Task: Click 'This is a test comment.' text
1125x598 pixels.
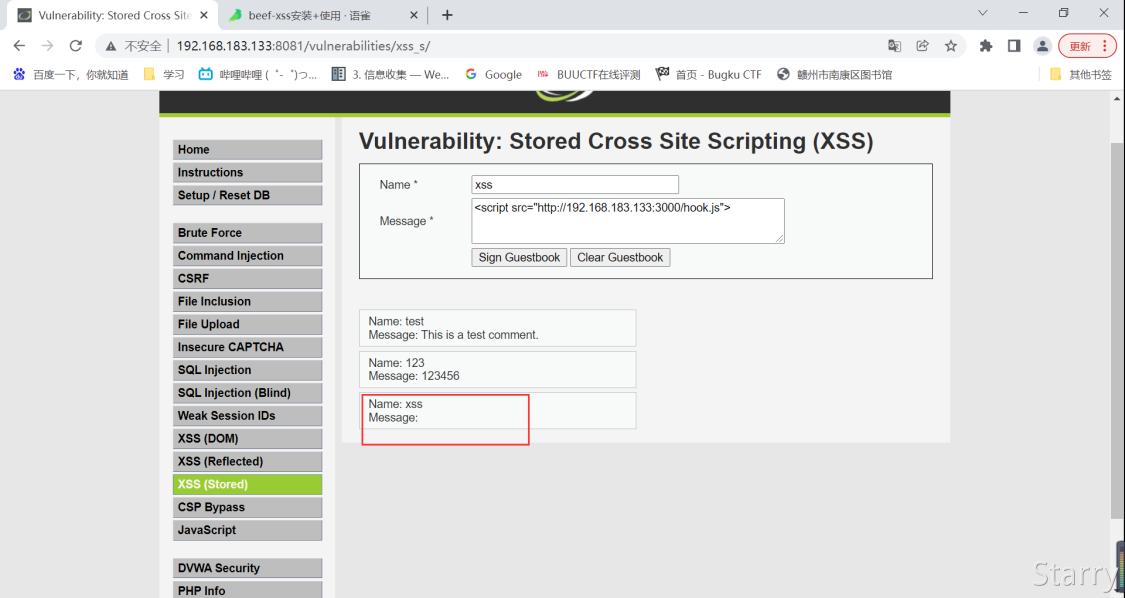Action: (x=479, y=335)
